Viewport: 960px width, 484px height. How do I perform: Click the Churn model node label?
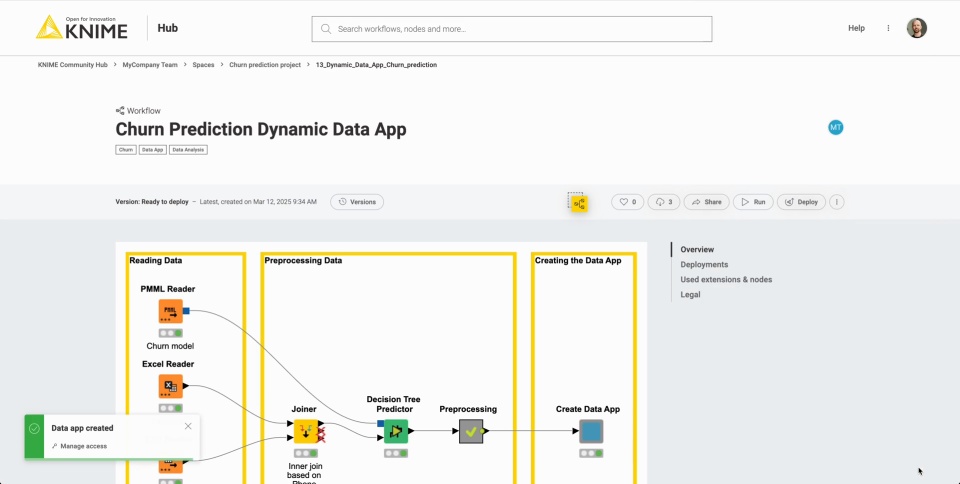[170, 346]
